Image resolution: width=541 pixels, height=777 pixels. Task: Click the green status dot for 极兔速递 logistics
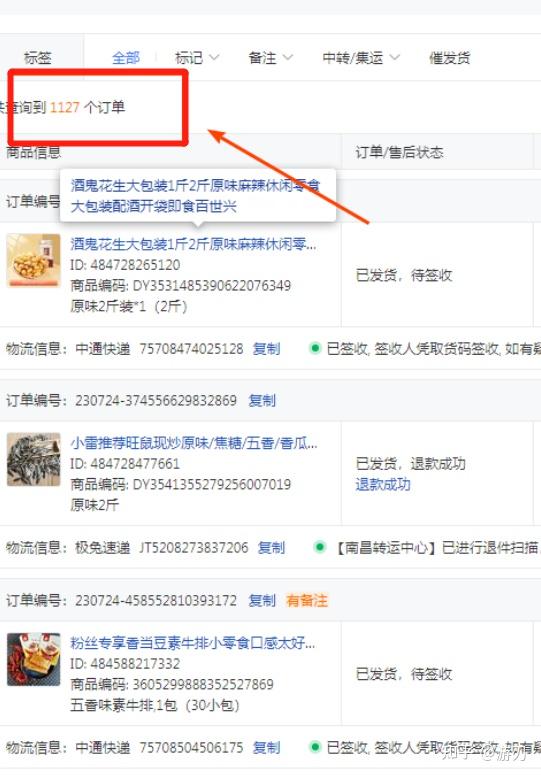320,547
